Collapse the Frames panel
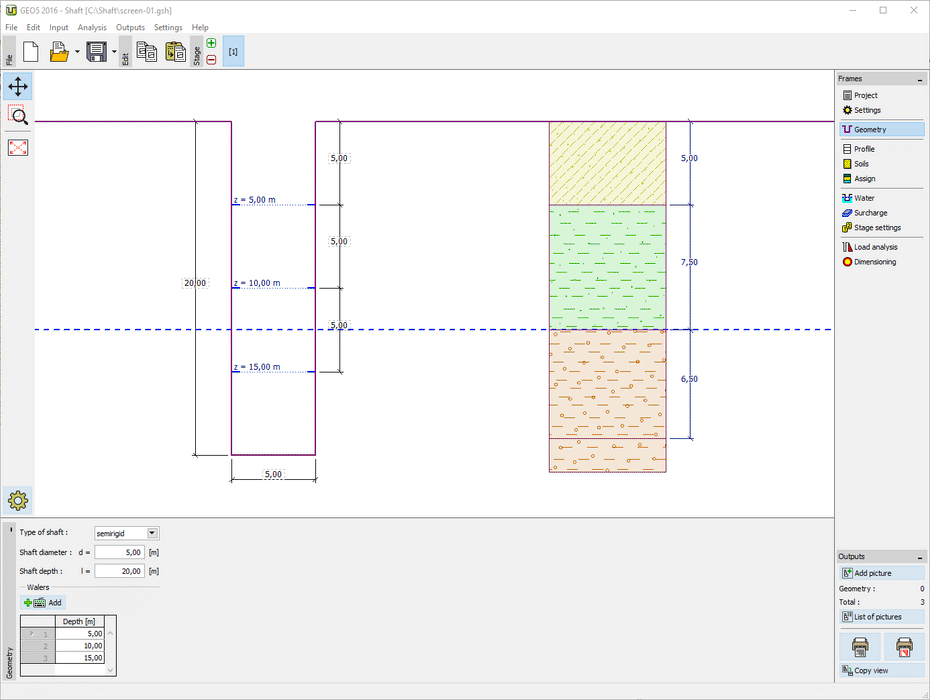This screenshot has width=930, height=700. coord(919,79)
